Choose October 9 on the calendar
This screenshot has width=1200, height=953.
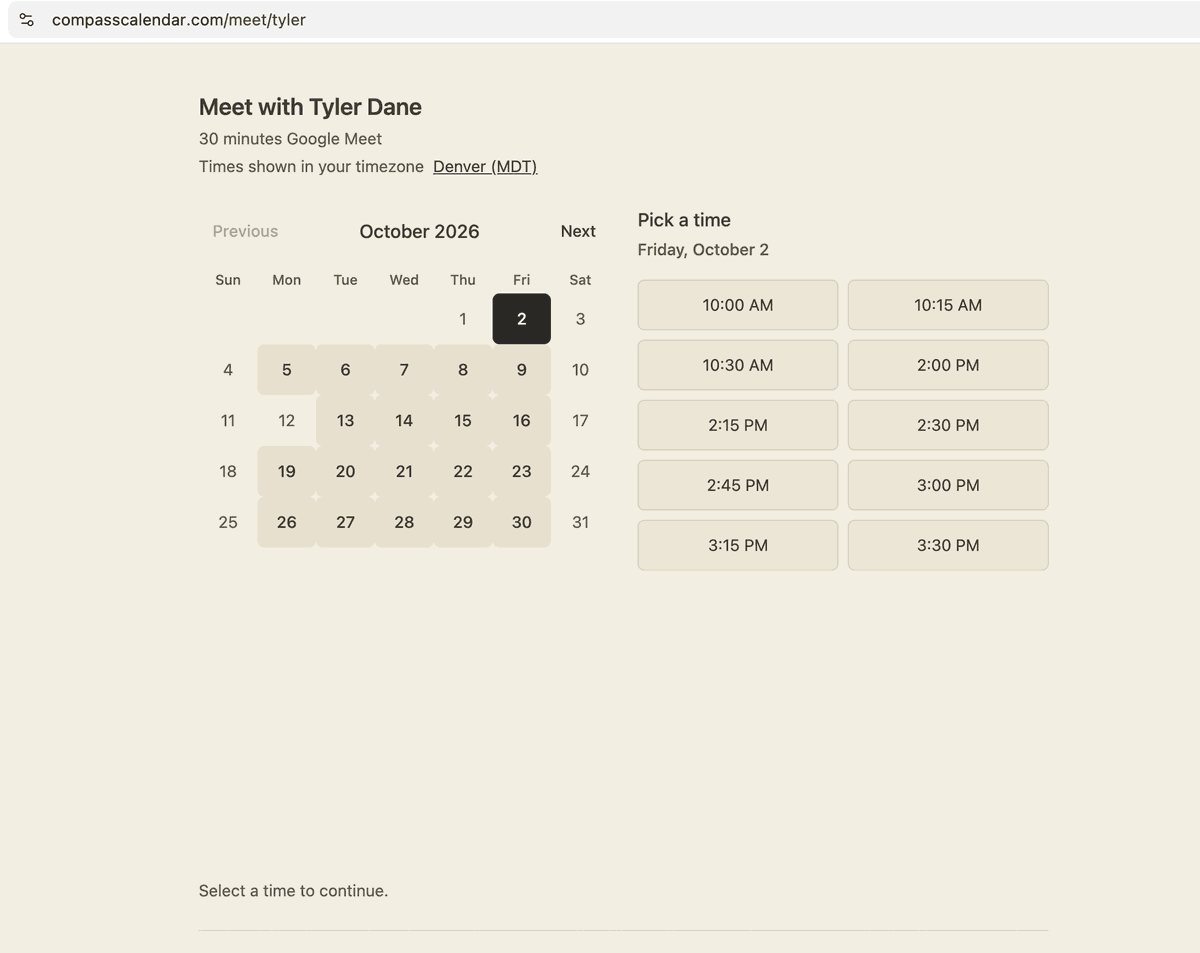[522, 370]
